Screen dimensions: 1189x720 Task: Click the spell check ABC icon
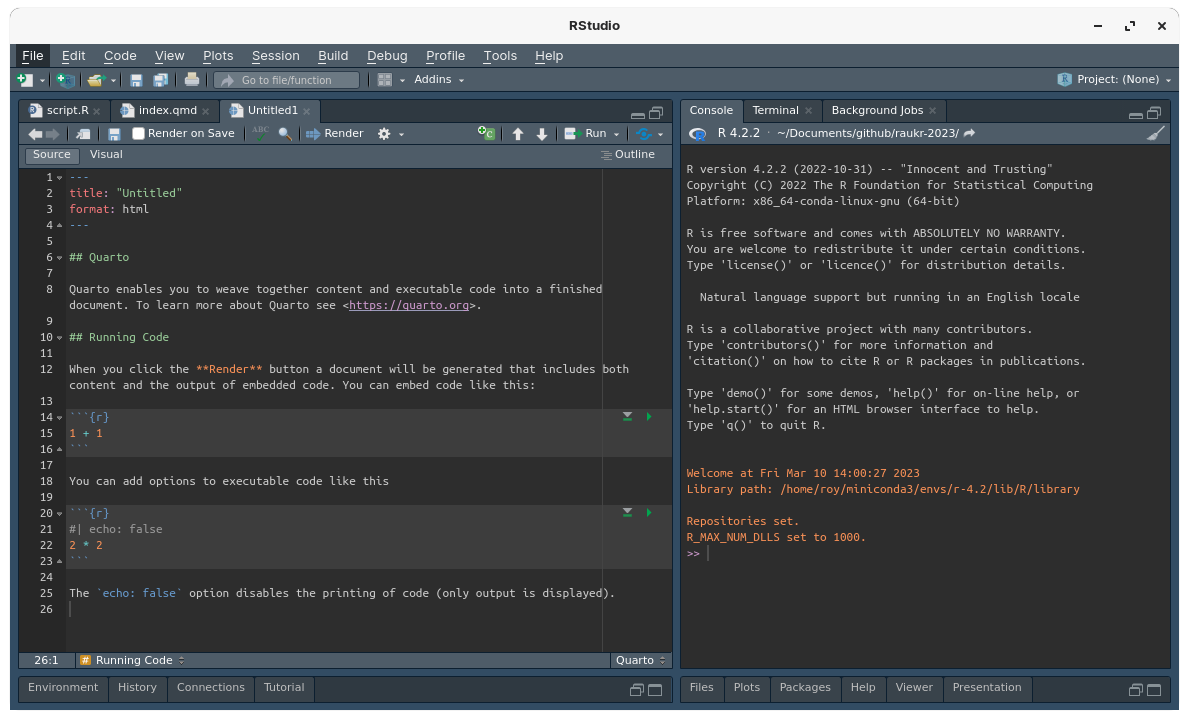pyautogui.click(x=260, y=133)
